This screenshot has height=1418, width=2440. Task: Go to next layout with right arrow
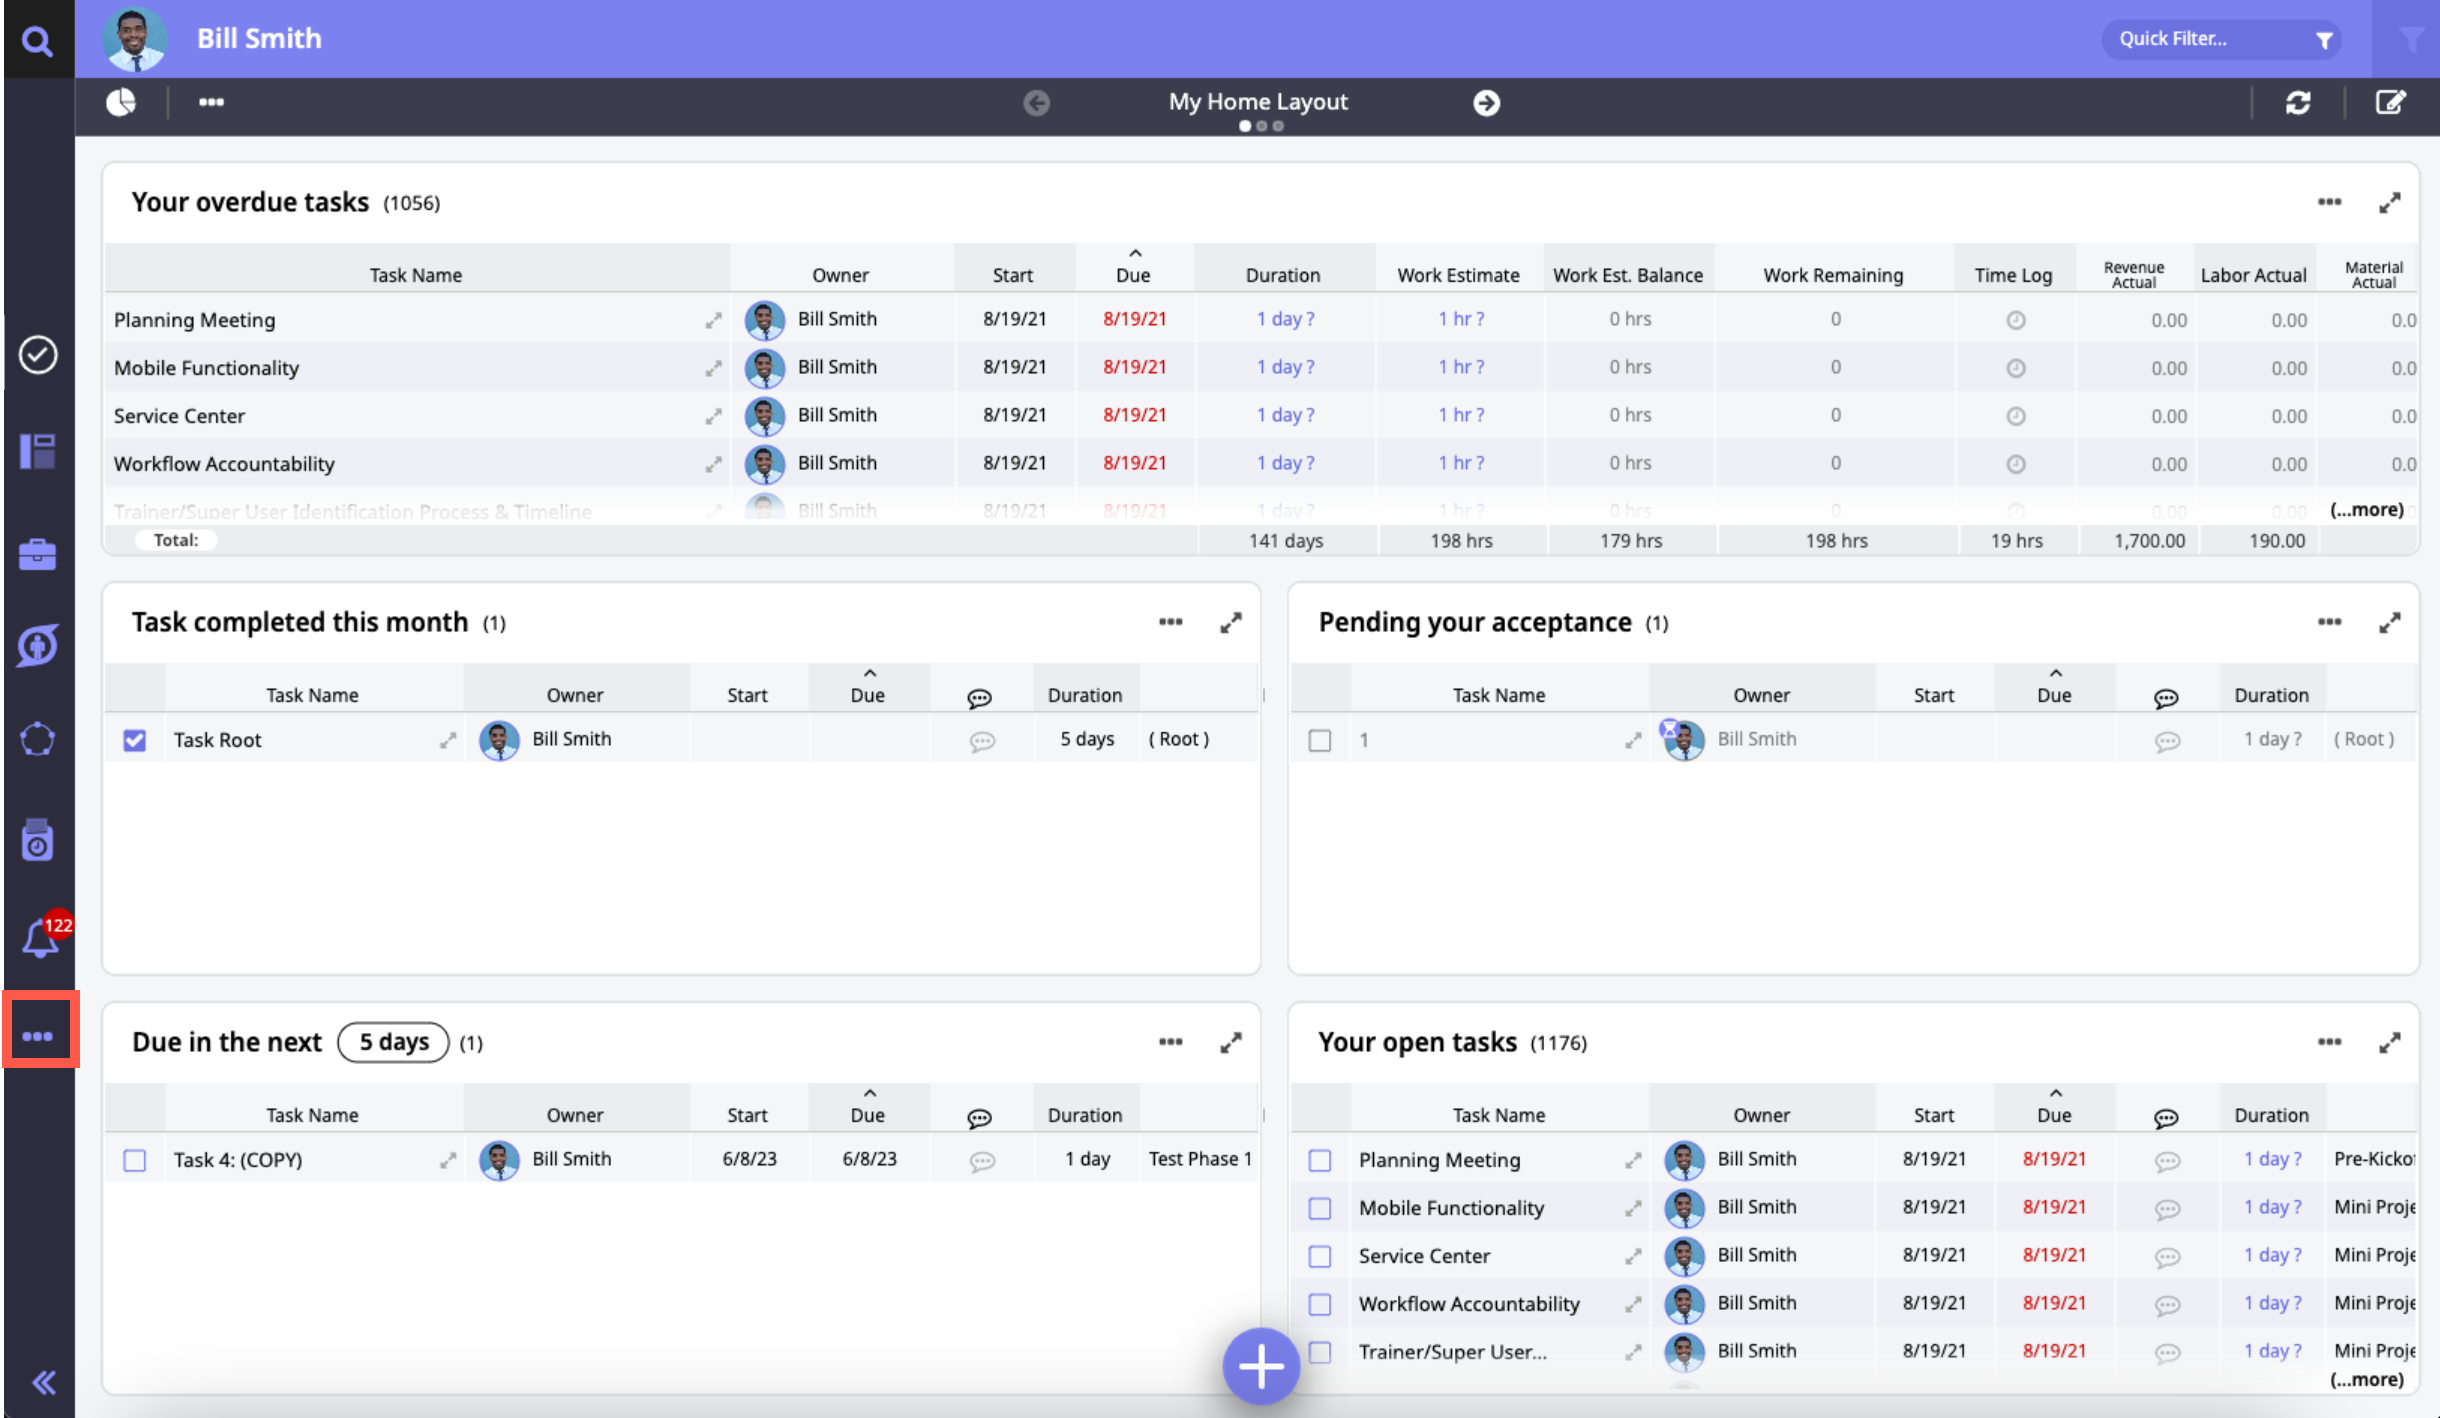1486,103
